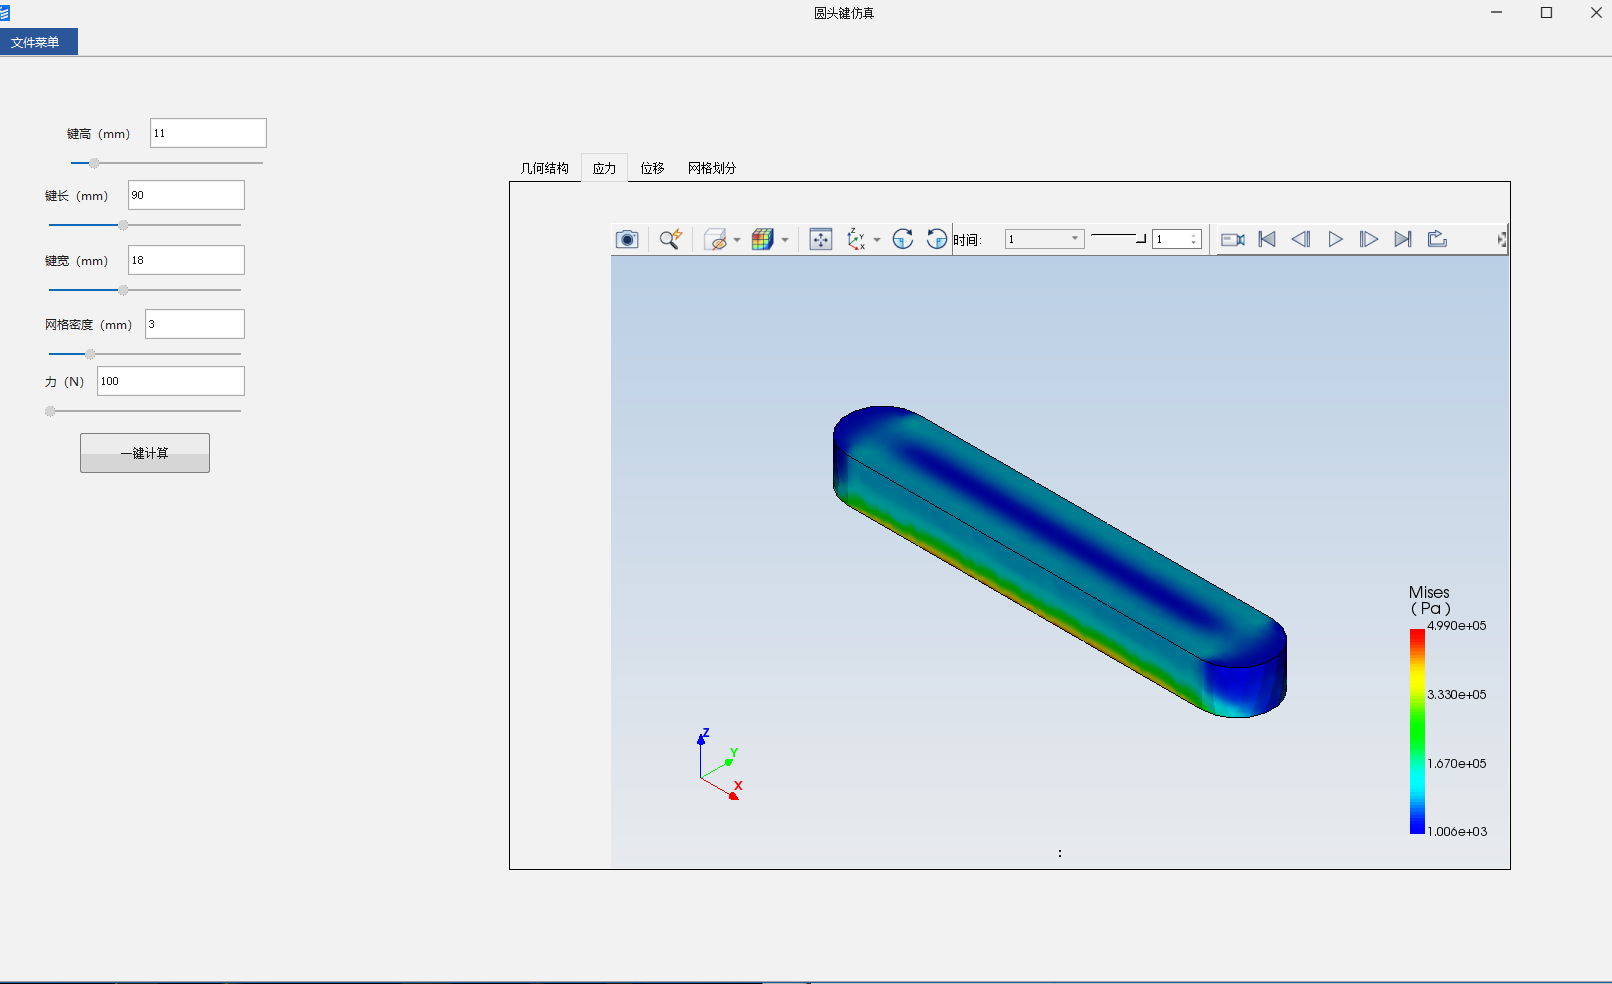
Task: Click the 力 (N) input field
Action: 170,381
